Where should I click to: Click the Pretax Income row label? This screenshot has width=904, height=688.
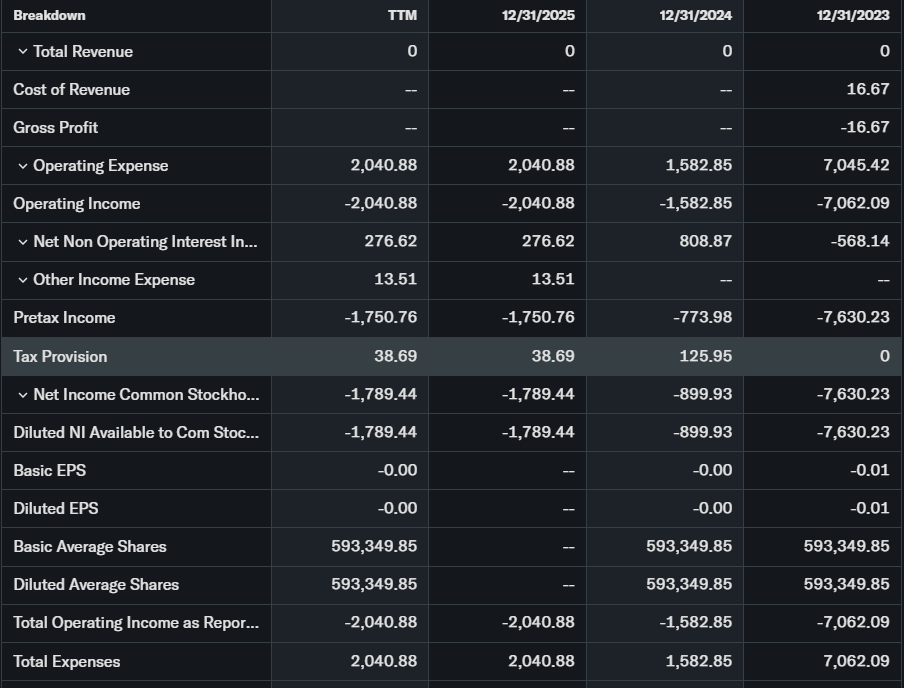(64, 318)
